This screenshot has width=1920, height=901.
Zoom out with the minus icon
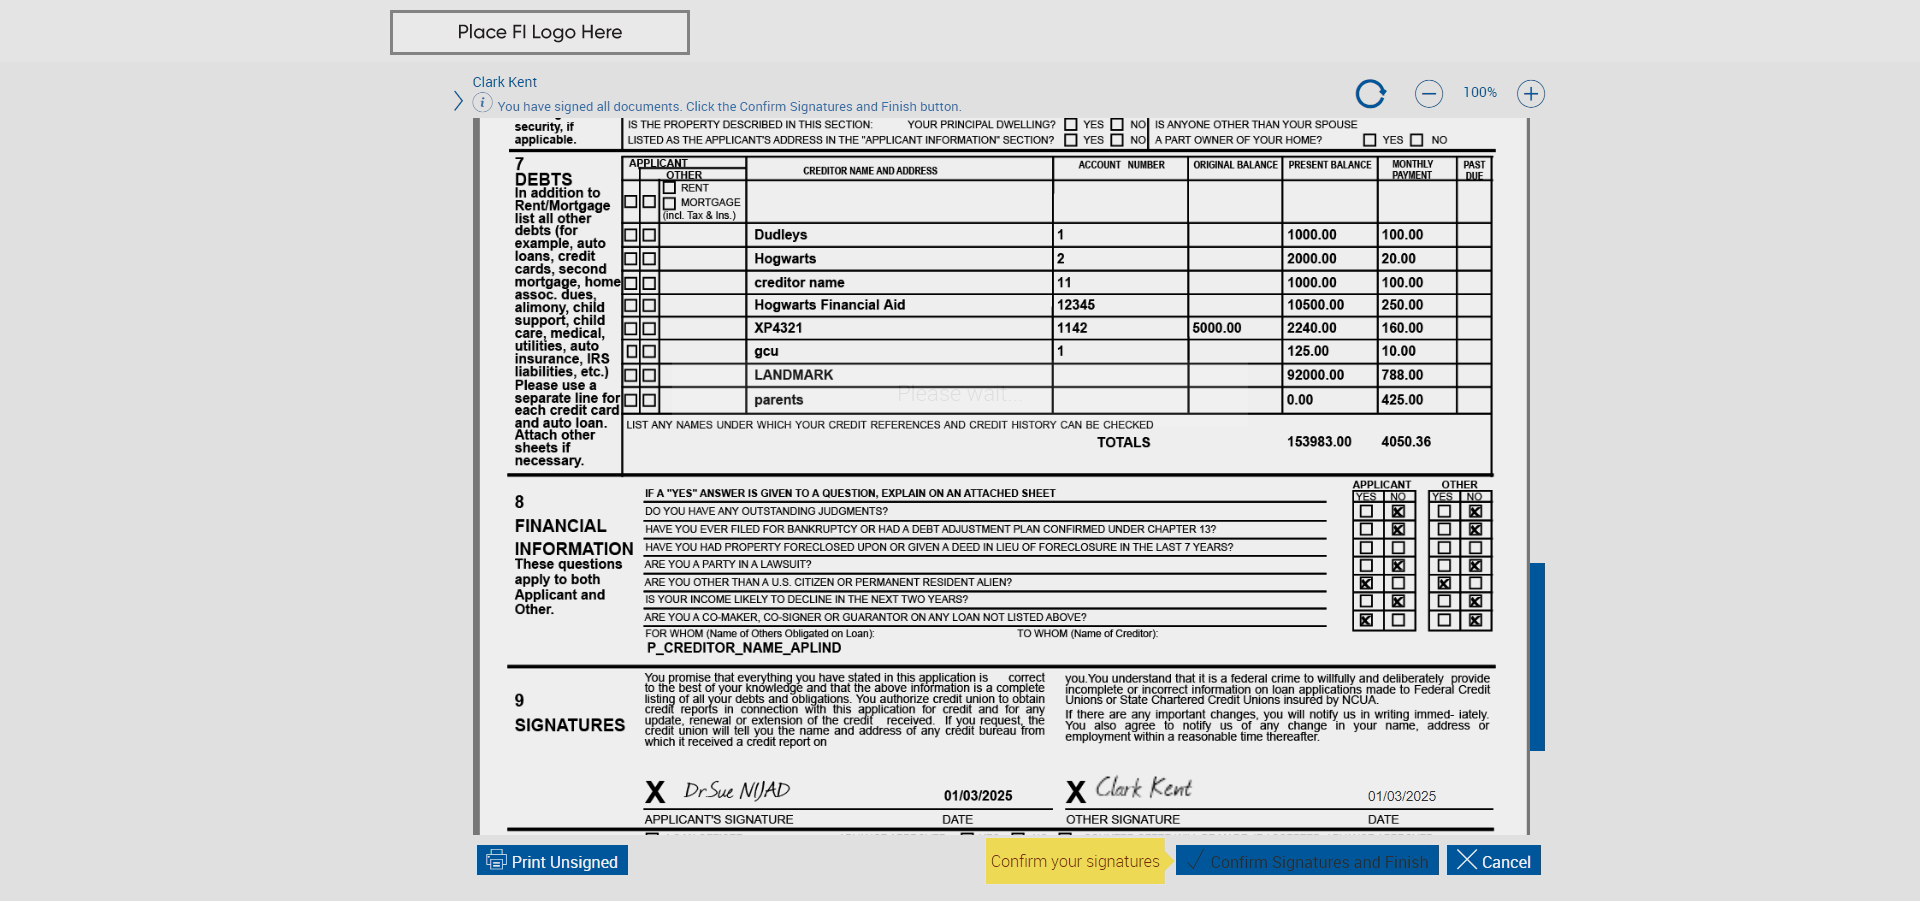click(x=1429, y=94)
